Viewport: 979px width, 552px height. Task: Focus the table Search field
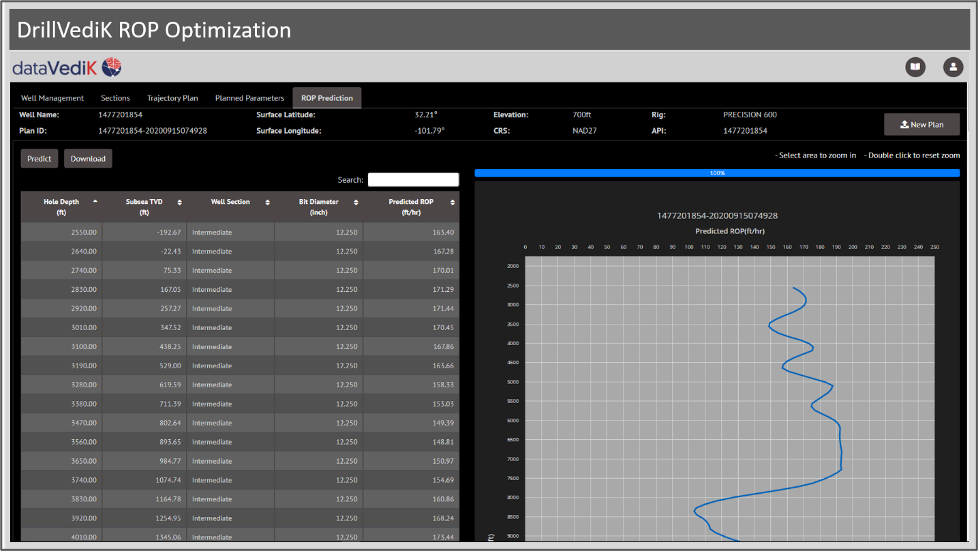click(x=413, y=180)
